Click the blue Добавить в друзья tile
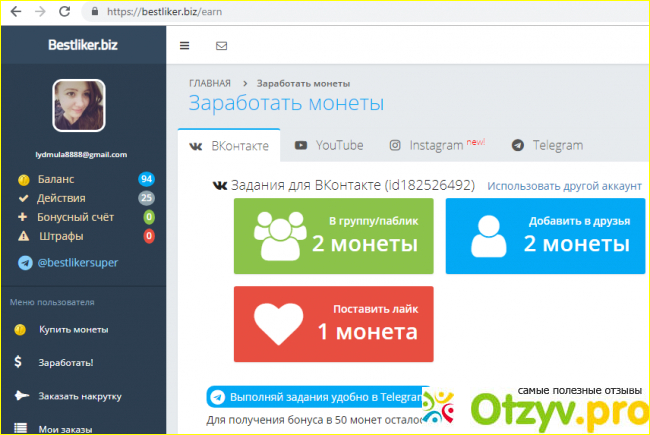Image resolution: width=650 pixels, height=435 pixels. (545, 235)
